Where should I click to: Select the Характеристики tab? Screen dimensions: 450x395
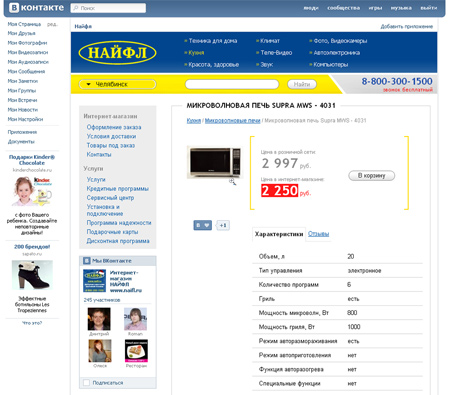(279, 234)
